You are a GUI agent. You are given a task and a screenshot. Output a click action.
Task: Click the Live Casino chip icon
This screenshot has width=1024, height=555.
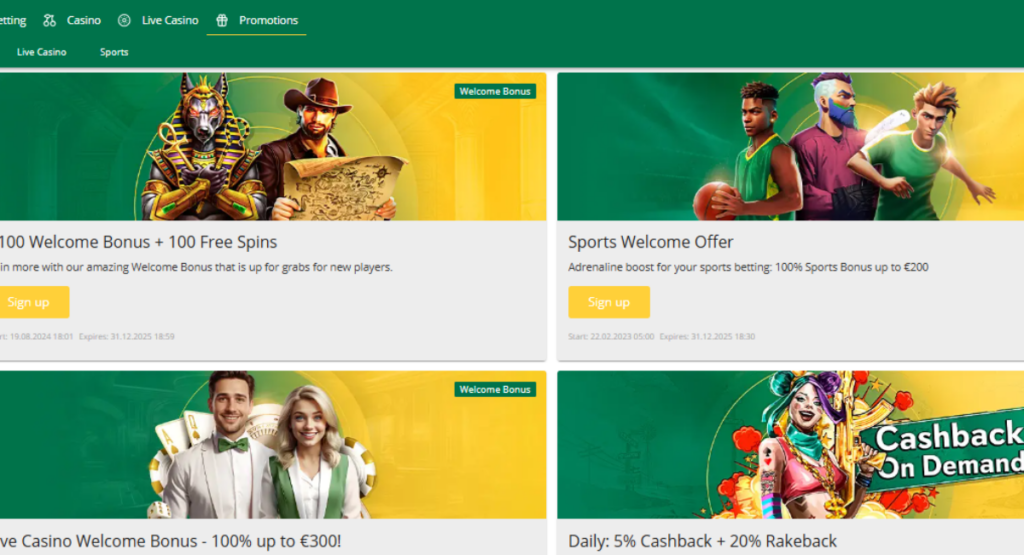pyautogui.click(x=124, y=20)
